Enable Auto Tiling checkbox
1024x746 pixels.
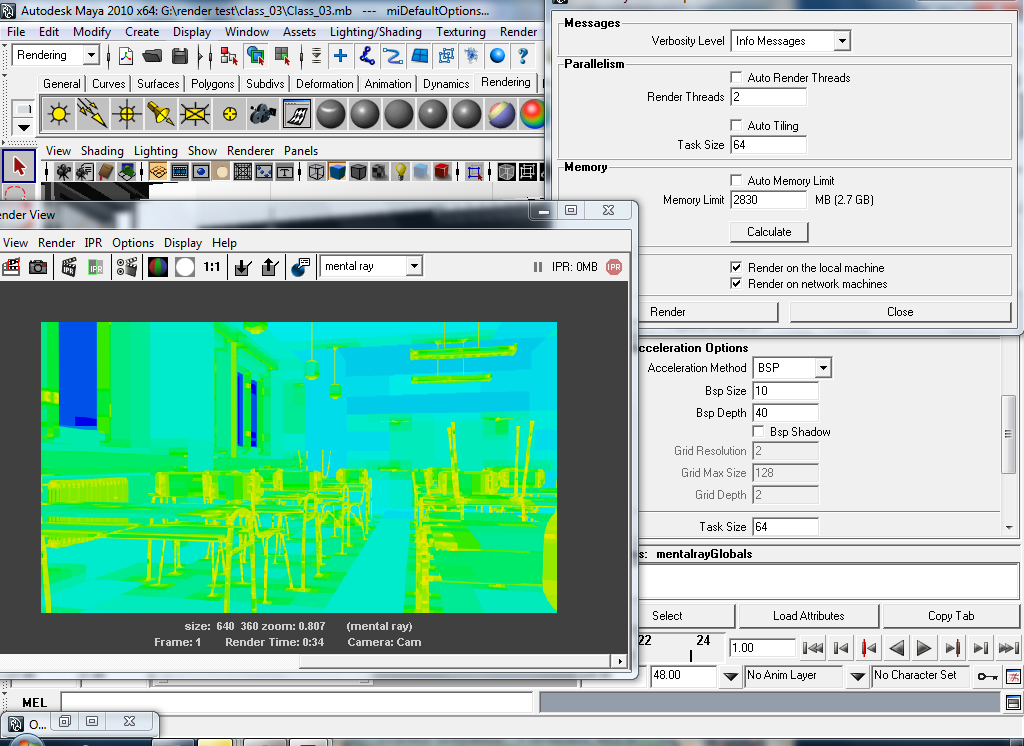point(736,125)
